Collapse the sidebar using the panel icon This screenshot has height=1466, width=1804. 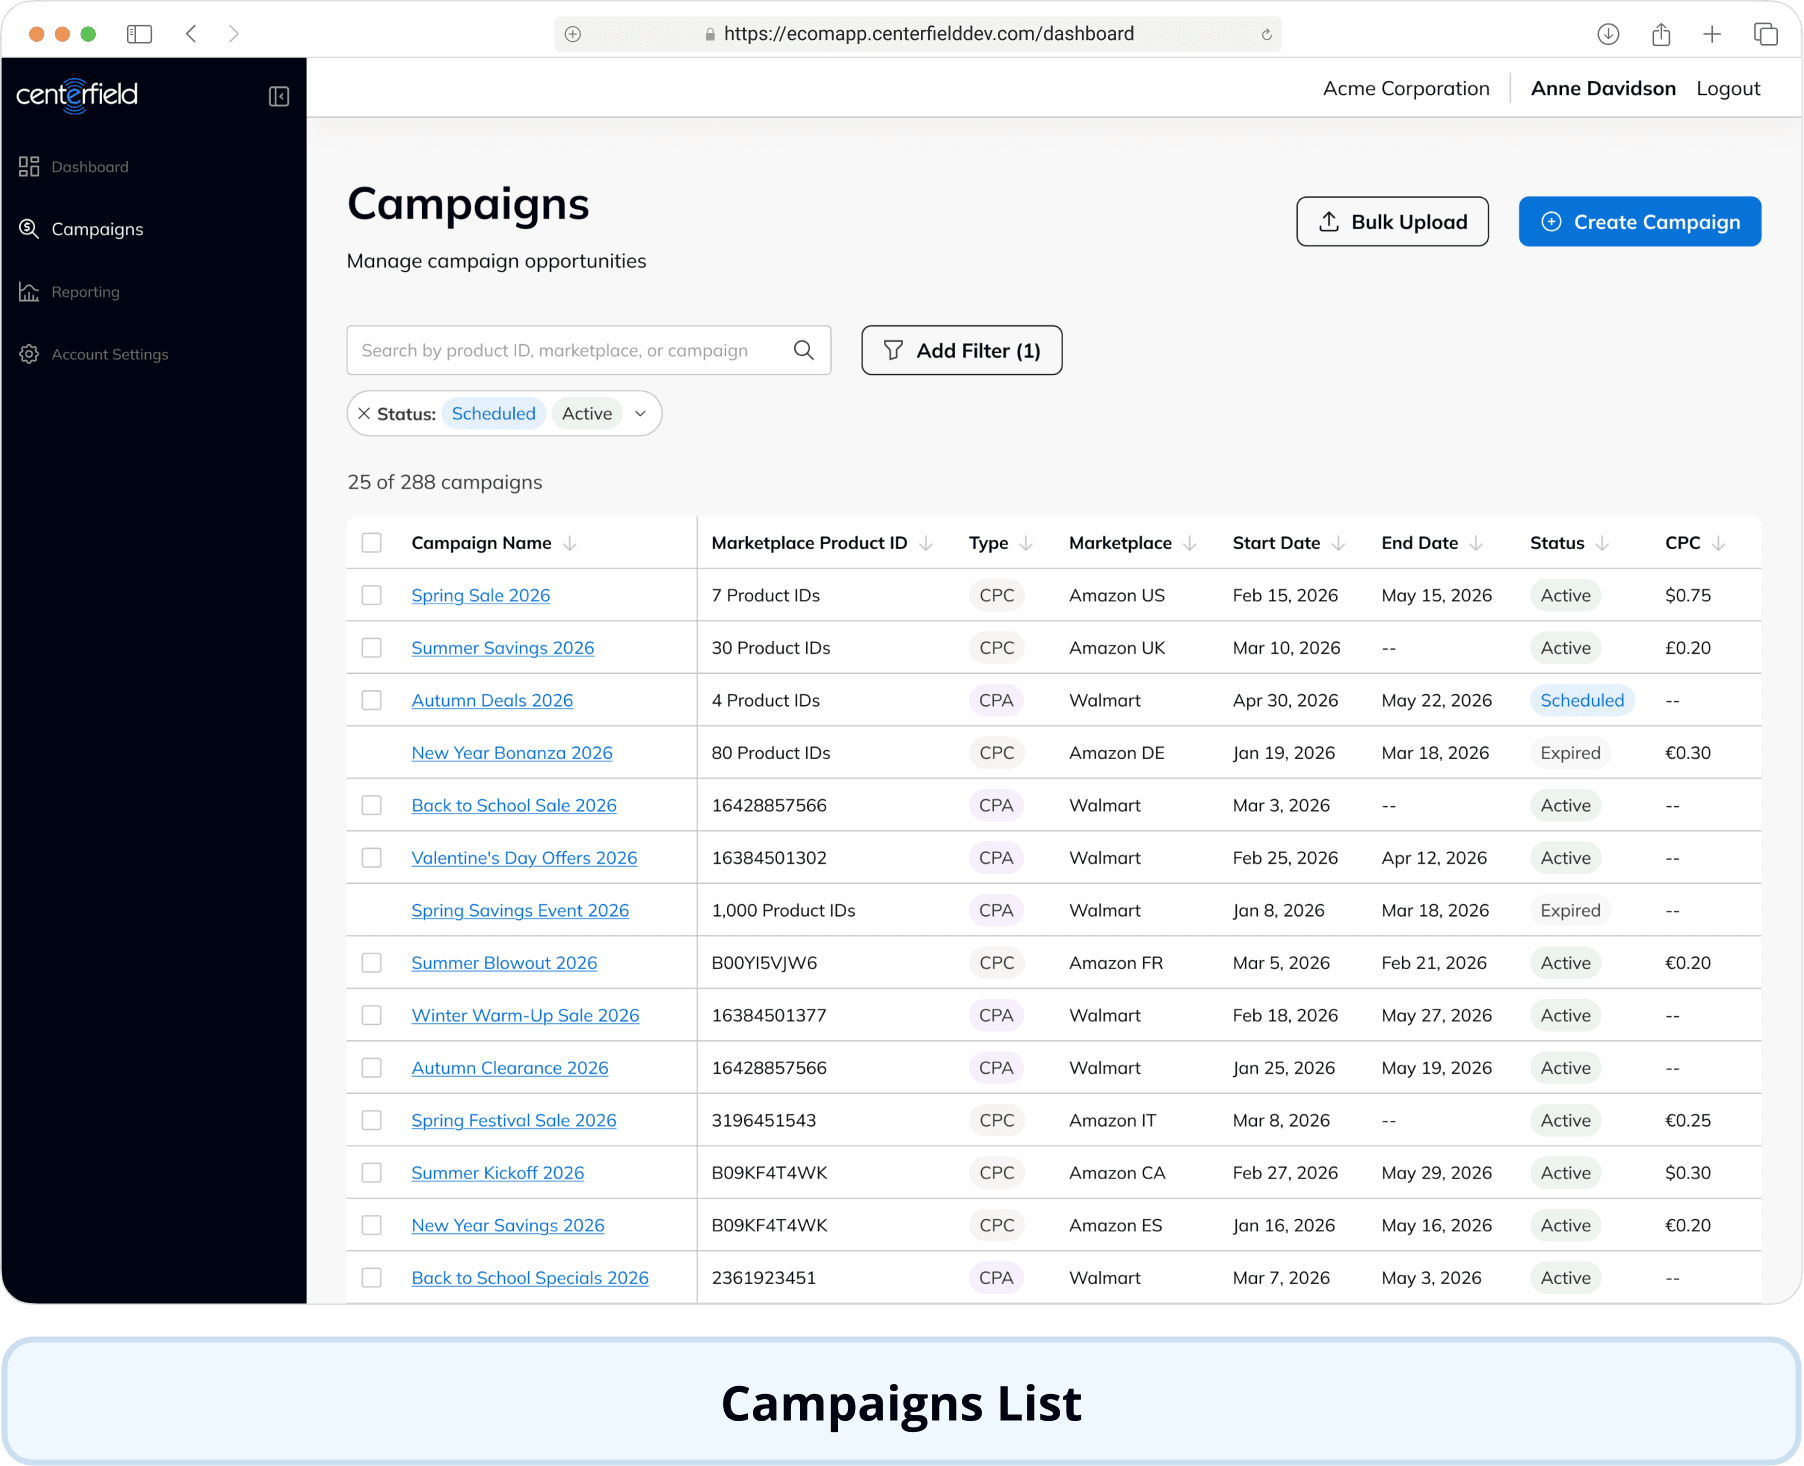tap(279, 96)
